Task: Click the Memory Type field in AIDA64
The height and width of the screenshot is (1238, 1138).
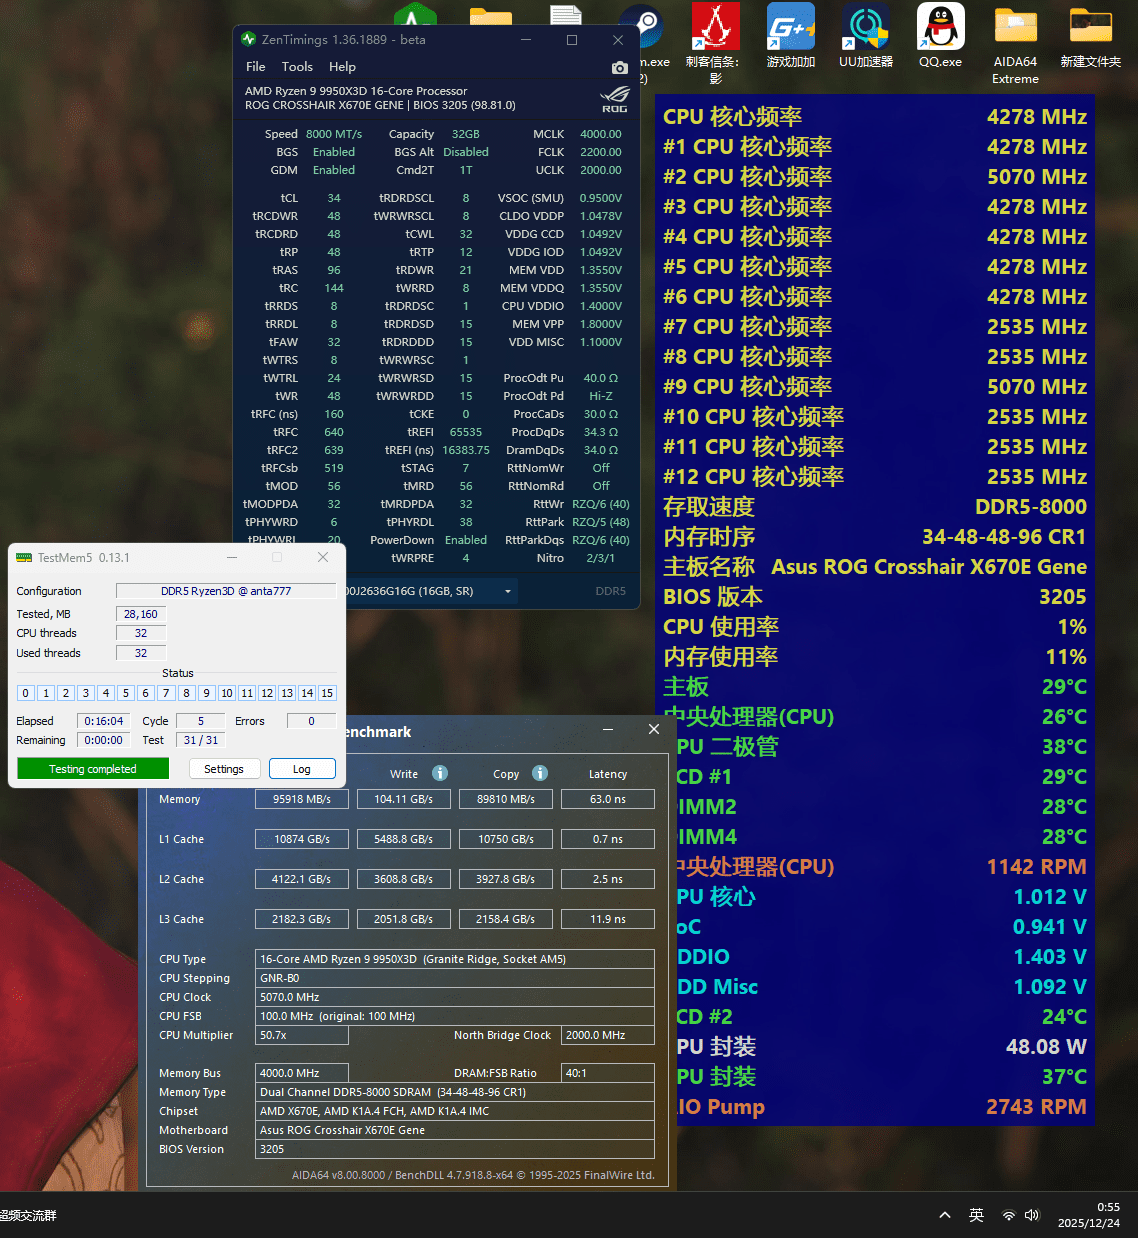Action: [x=455, y=1092]
